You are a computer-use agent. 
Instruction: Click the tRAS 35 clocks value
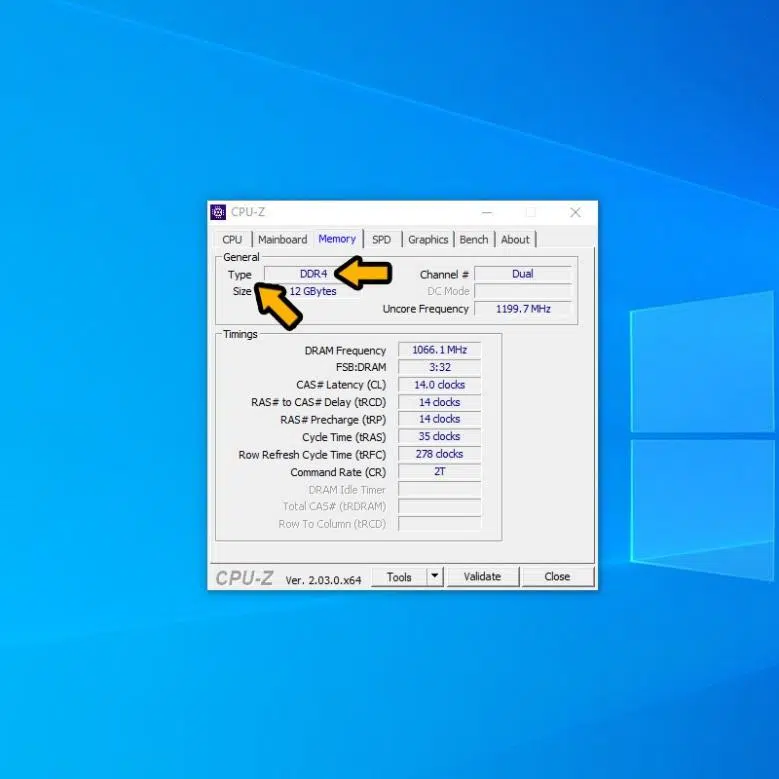point(439,436)
